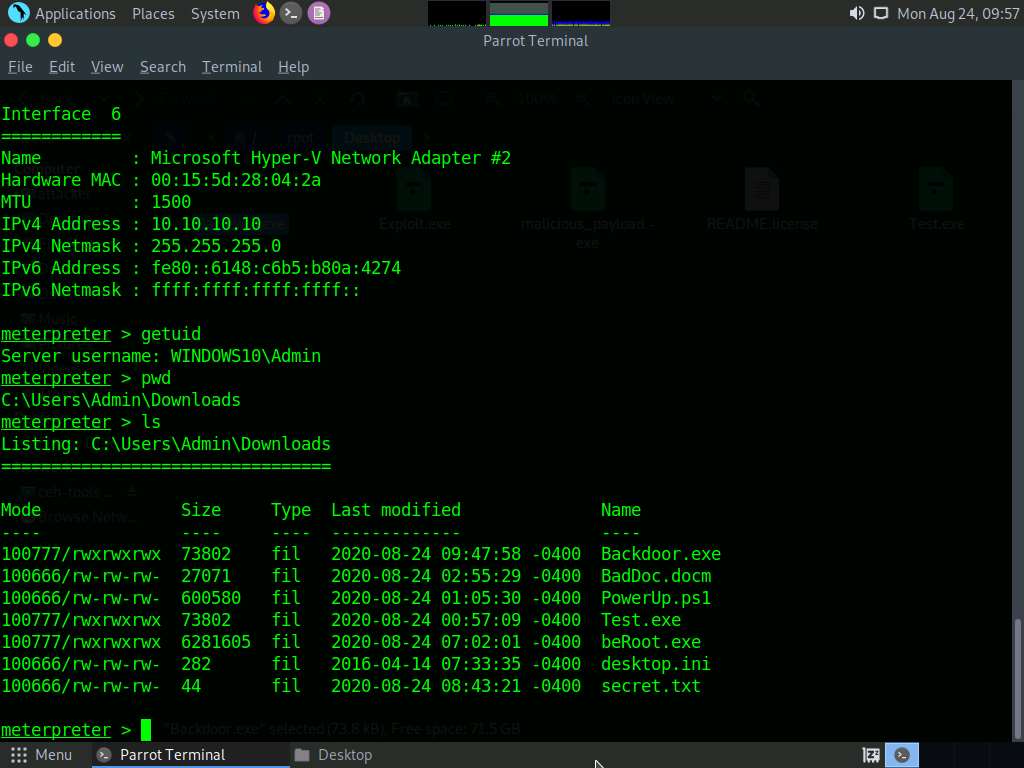Click the Test.exe file name in listing
The image size is (1024, 768).
pyautogui.click(x=641, y=620)
